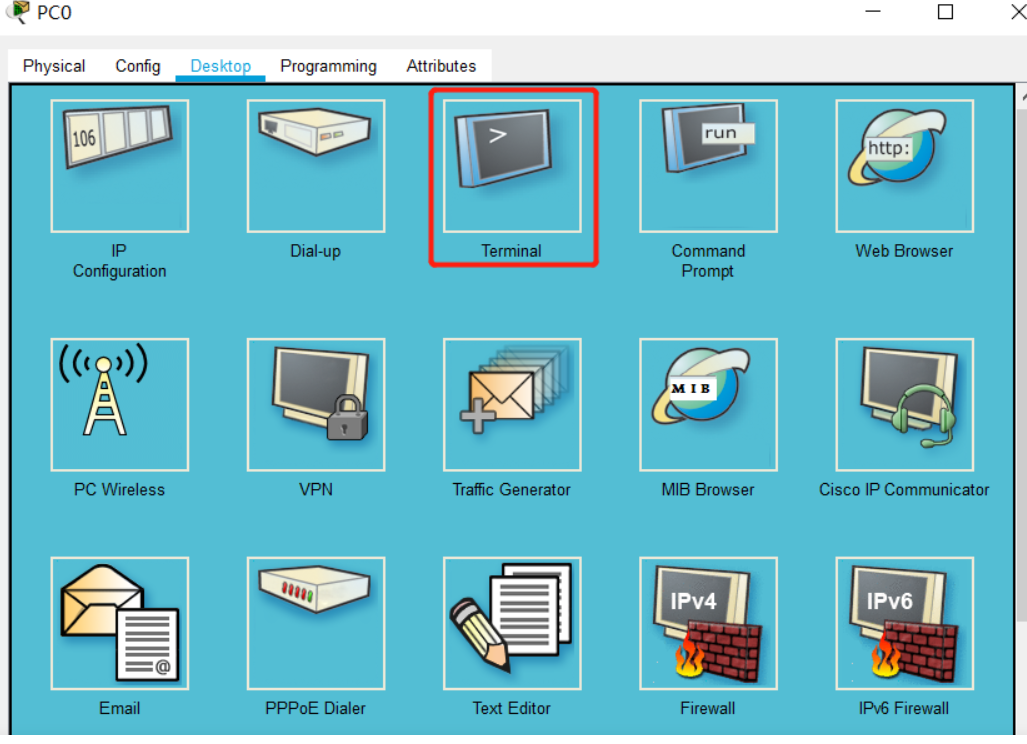Open the Email client
The height and width of the screenshot is (744, 1027).
point(120,623)
